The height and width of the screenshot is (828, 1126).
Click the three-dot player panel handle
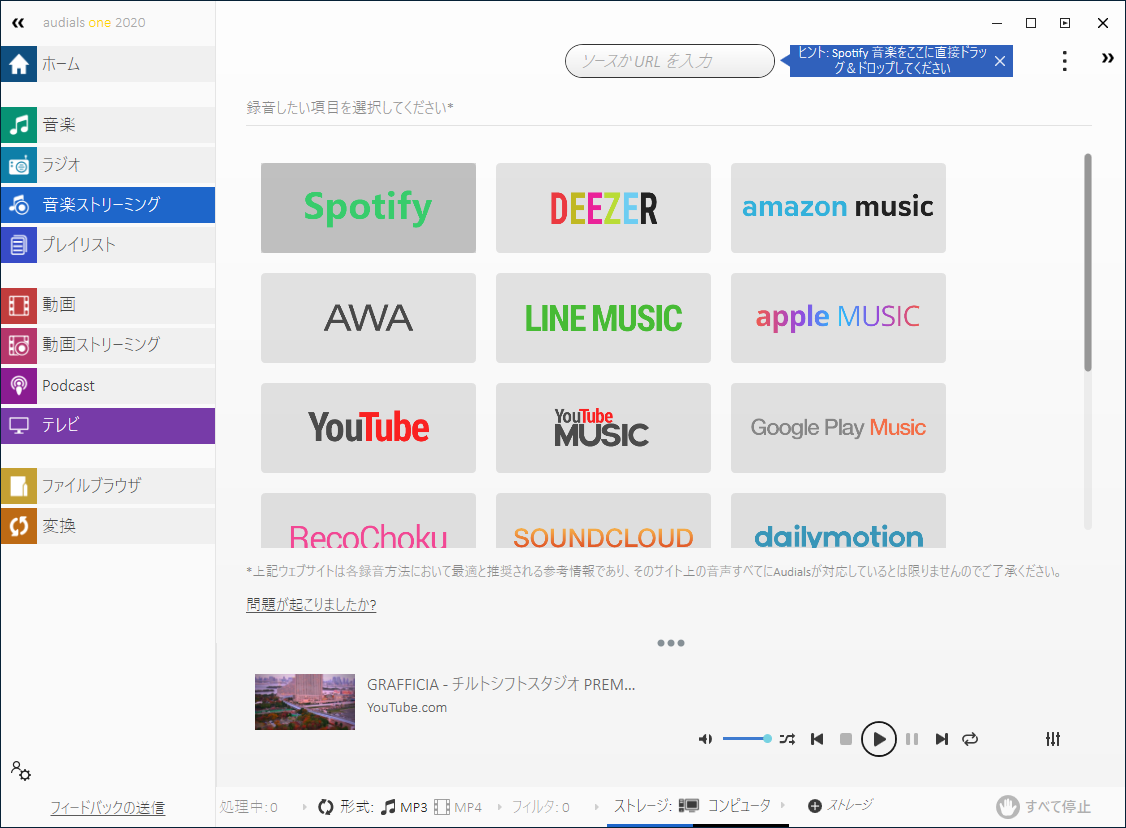pyautogui.click(x=671, y=643)
